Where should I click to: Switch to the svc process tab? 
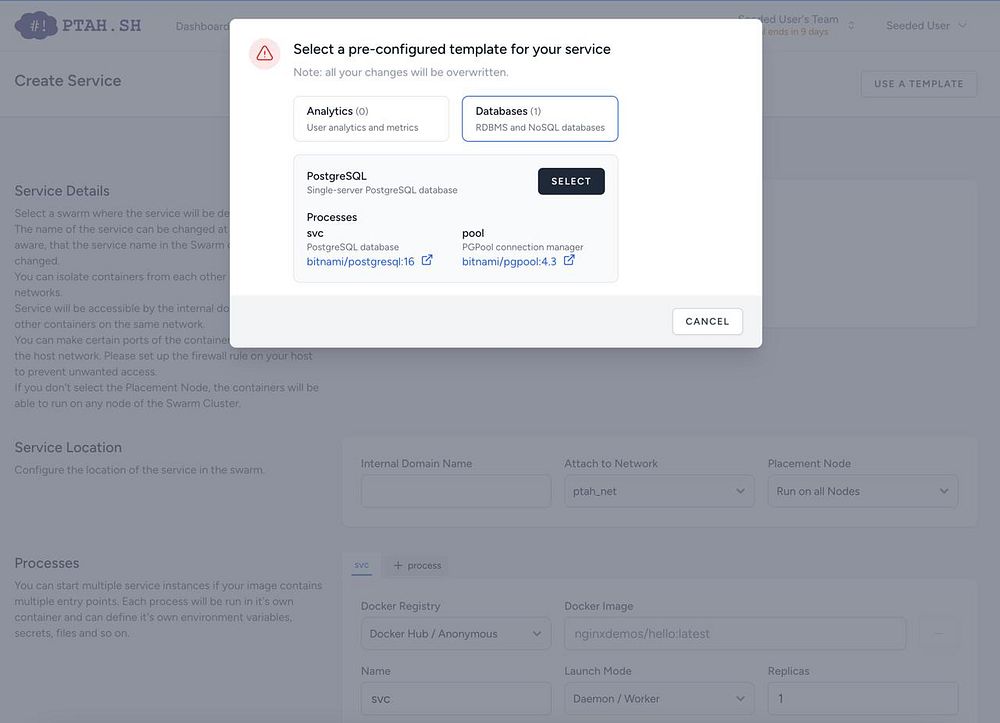[x=361, y=565]
